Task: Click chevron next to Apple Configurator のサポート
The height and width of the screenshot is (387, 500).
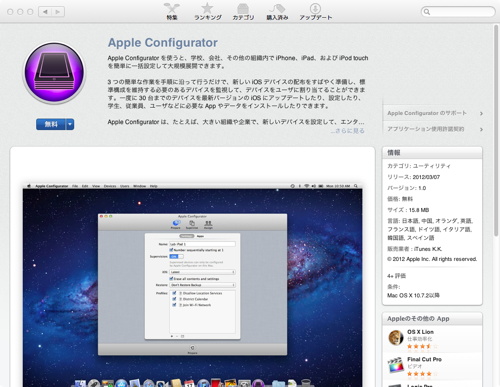Action: point(481,114)
